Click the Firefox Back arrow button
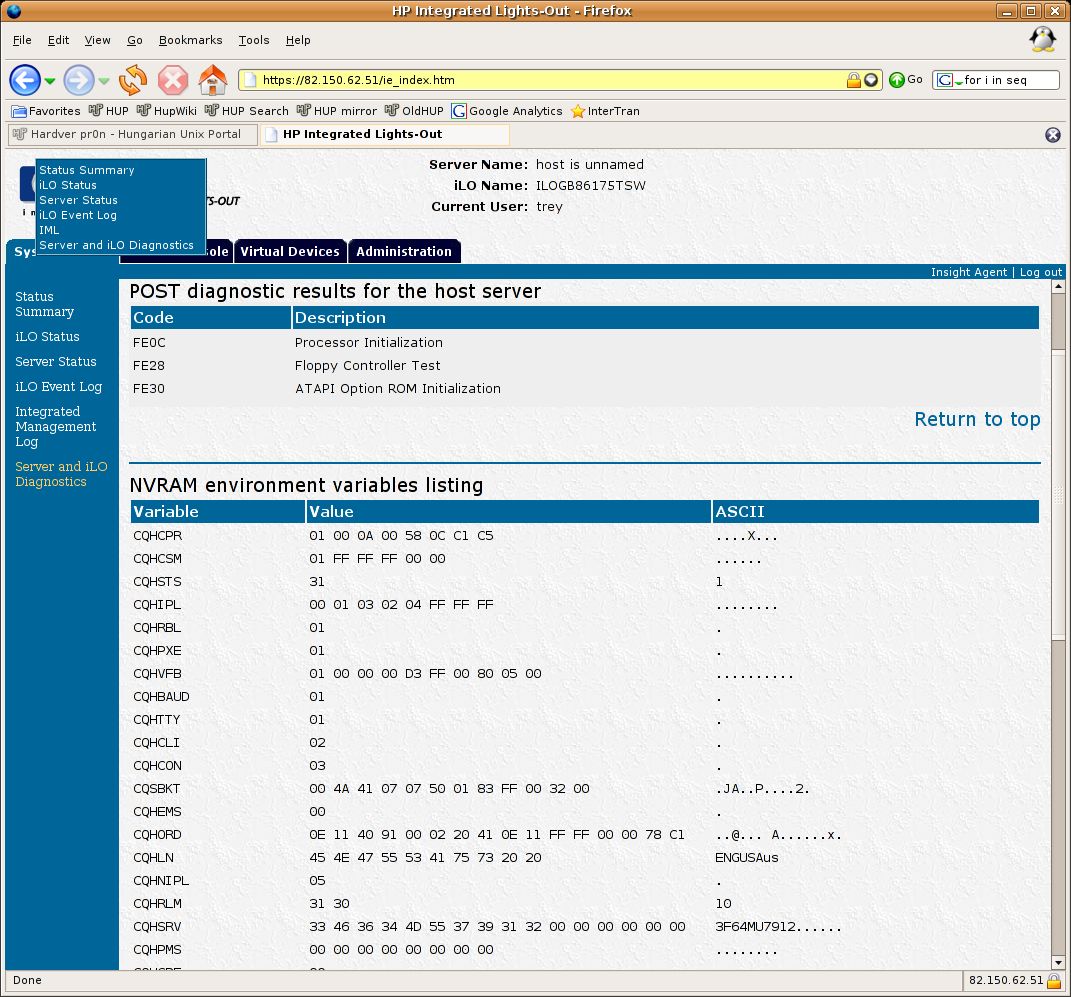The height and width of the screenshot is (997, 1071). (25, 81)
